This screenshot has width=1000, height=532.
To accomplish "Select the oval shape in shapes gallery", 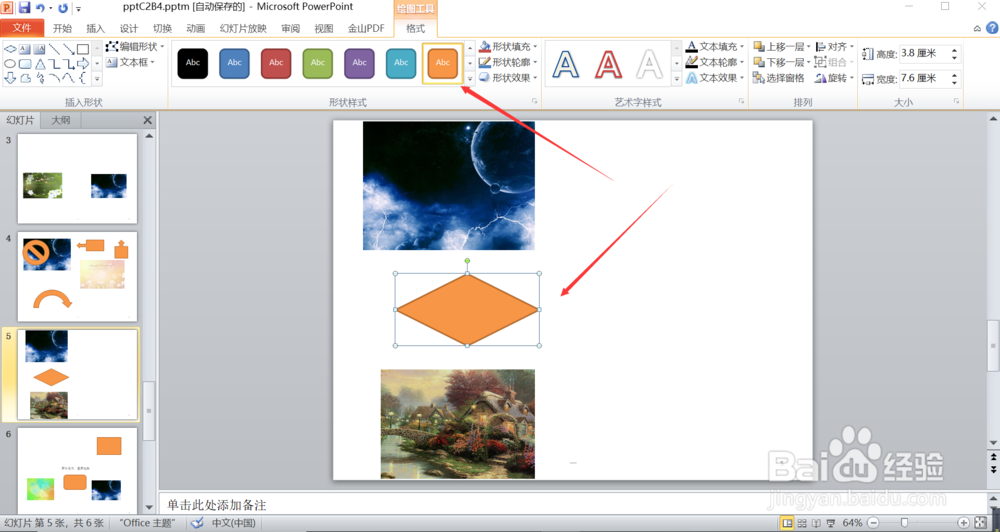I will click(10, 64).
